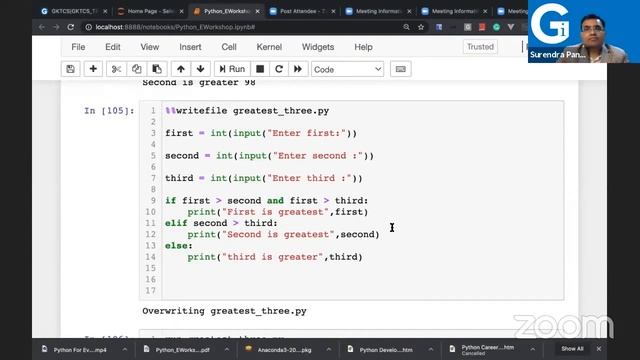Click the zoom magnifier icon in address bar
This screenshot has height=360, width=640.
coord(406,27)
